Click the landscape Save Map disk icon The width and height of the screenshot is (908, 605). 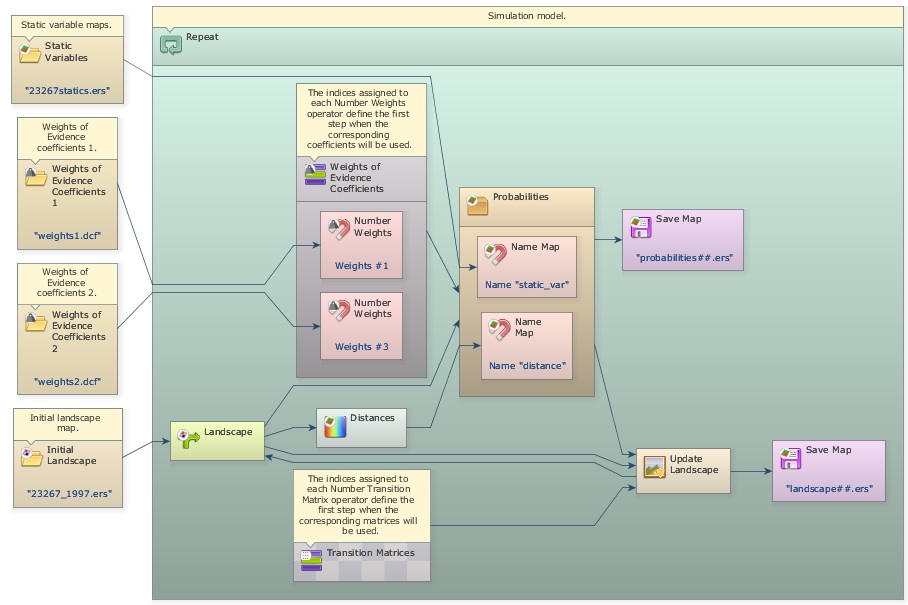tap(791, 458)
